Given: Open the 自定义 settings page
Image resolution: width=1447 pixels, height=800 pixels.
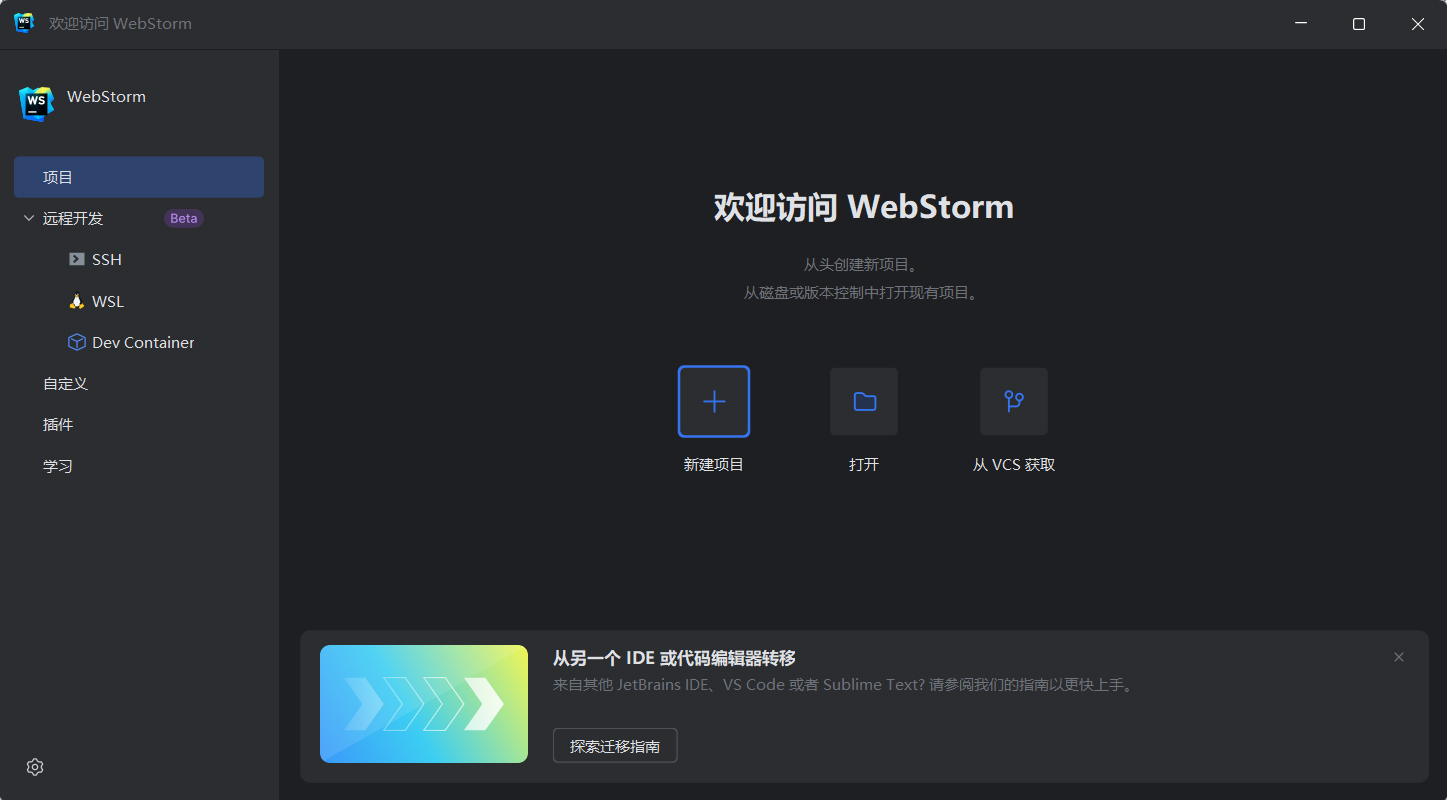Looking at the screenshot, I should (65, 383).
